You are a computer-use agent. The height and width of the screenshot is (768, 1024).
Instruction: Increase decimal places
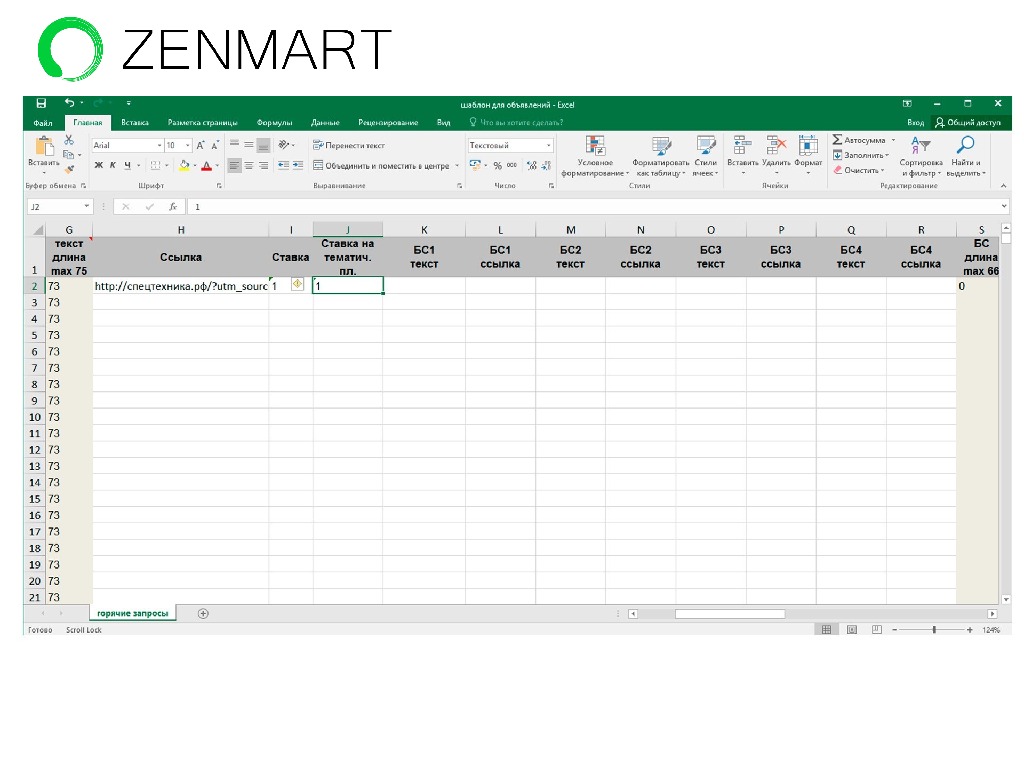coord(532,166)
